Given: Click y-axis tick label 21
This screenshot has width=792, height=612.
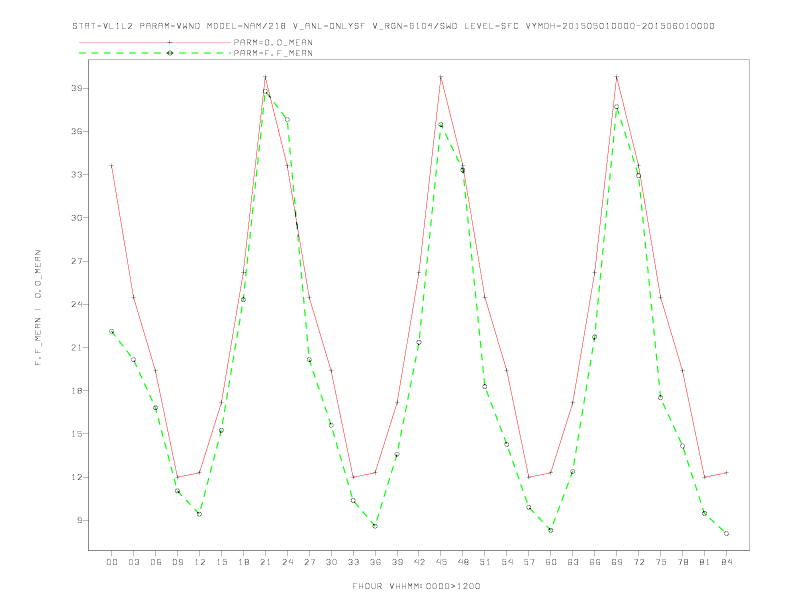Looking at the screenshot, I should (76, 347).
